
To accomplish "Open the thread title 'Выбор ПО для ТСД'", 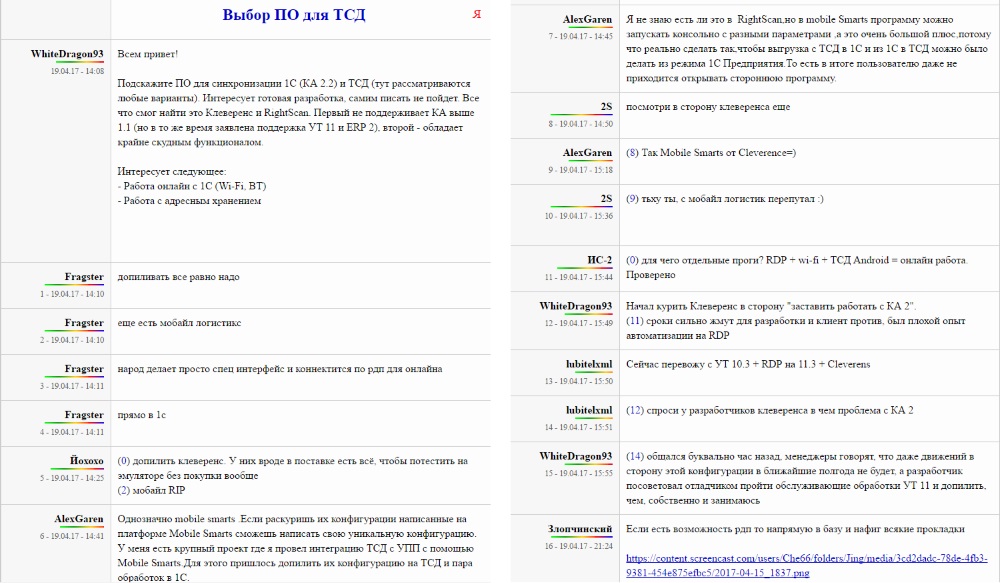I will point(294,15).
